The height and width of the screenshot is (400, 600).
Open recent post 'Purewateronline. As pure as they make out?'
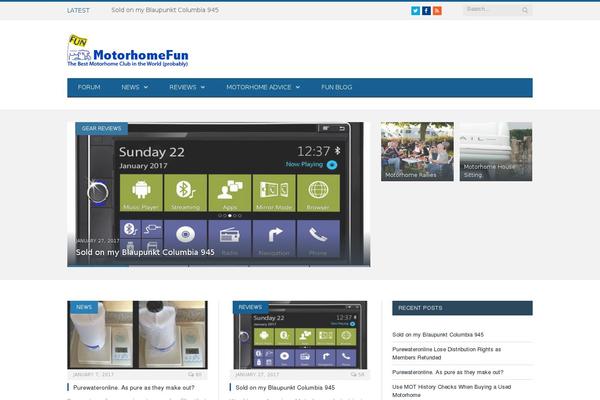[448, 372]
